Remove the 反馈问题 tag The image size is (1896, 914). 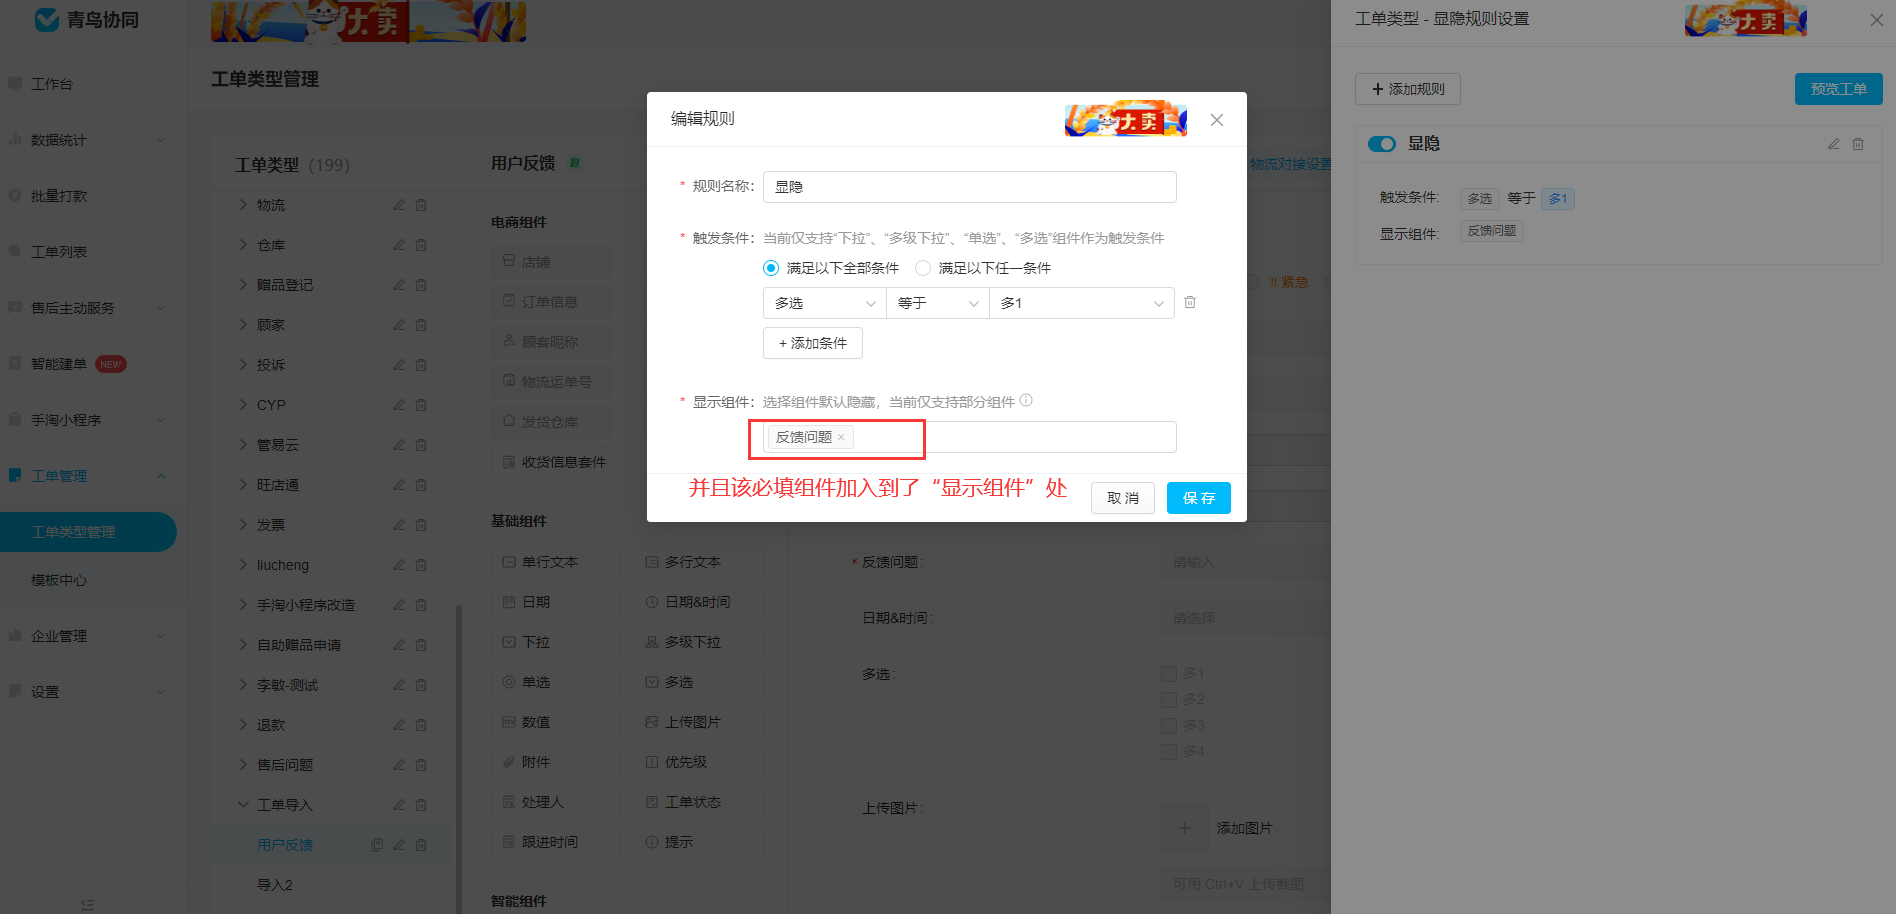pos(841,437)
